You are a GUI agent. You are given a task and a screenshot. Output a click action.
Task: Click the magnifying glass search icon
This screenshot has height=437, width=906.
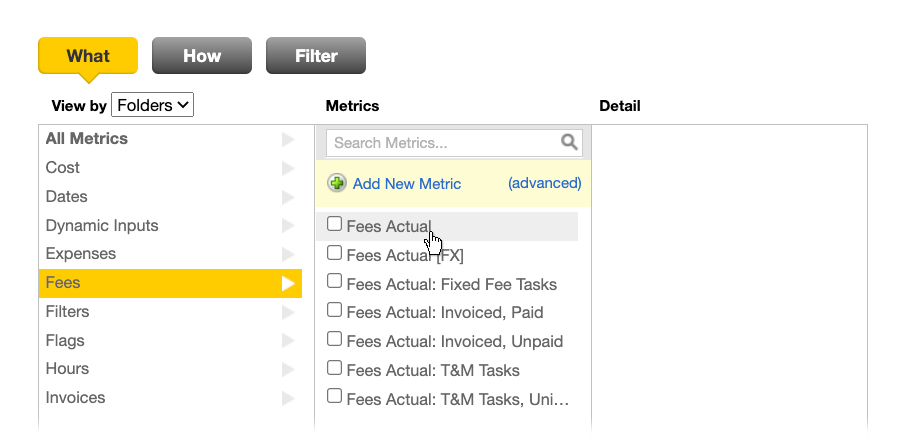pos(569,142)
